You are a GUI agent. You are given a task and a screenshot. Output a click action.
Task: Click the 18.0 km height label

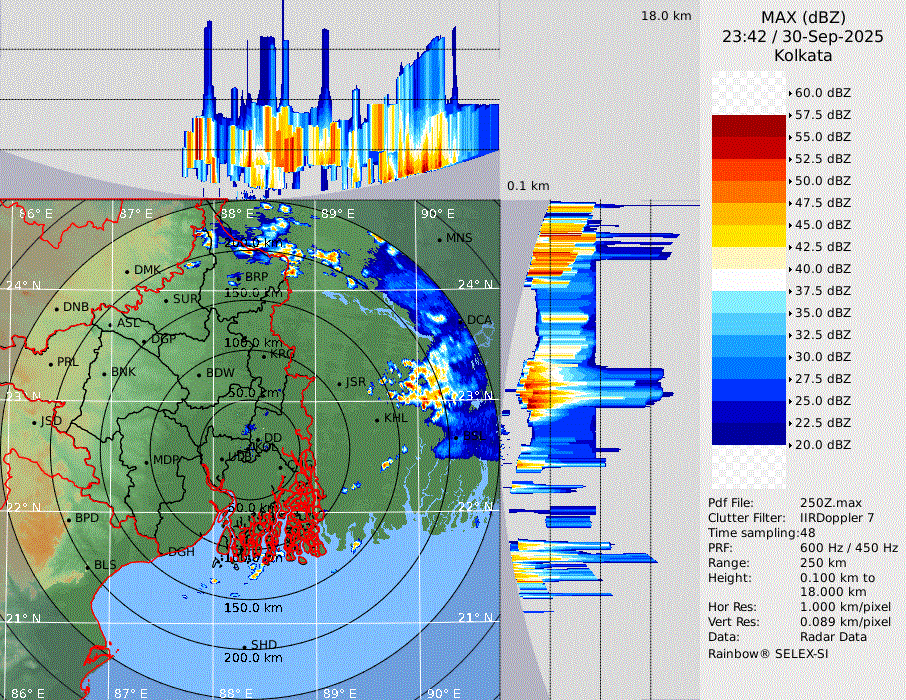[666, 16]
